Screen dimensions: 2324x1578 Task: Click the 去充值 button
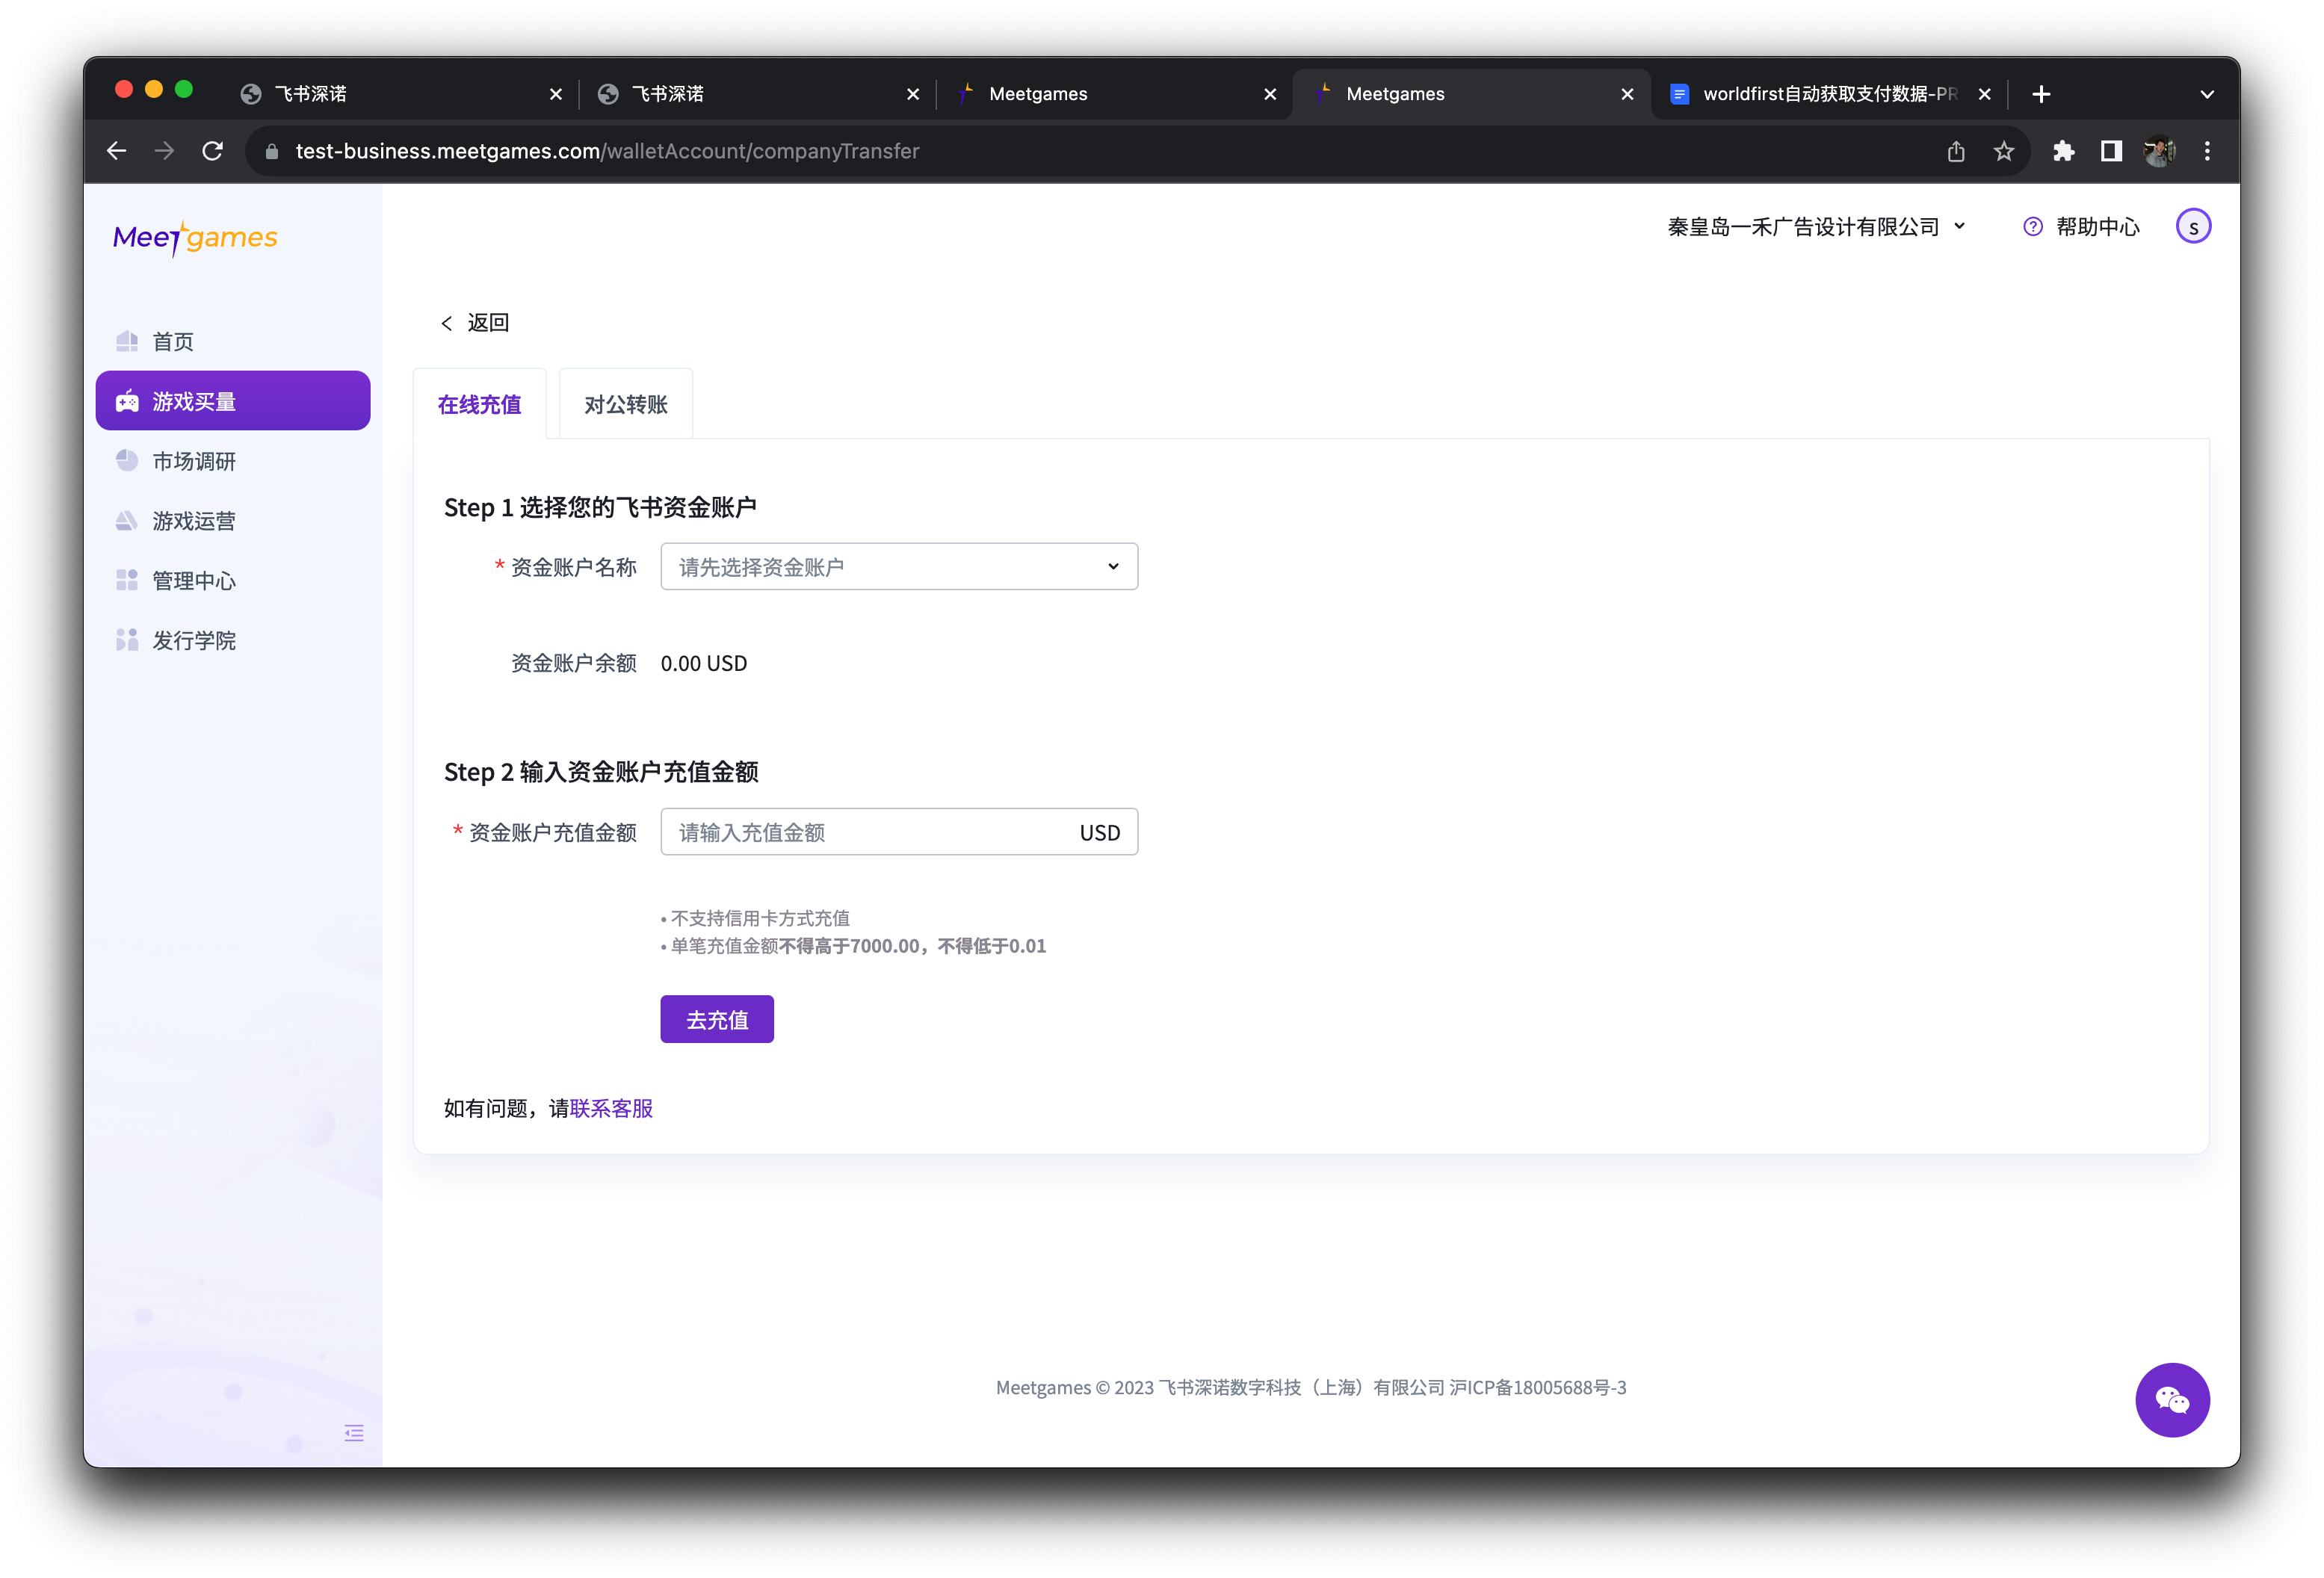coord(716,1019)
